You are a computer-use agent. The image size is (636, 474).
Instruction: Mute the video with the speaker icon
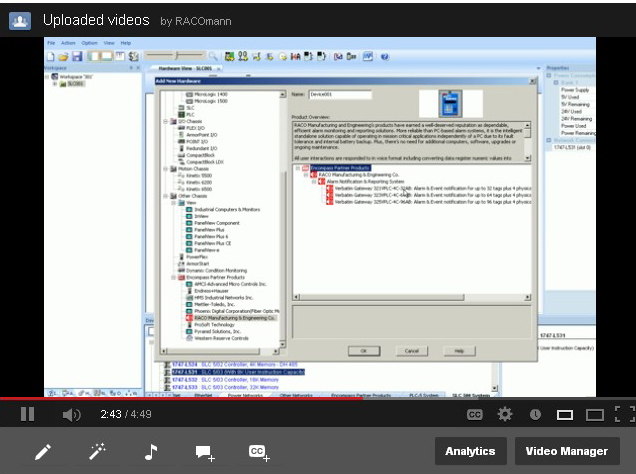71,415
